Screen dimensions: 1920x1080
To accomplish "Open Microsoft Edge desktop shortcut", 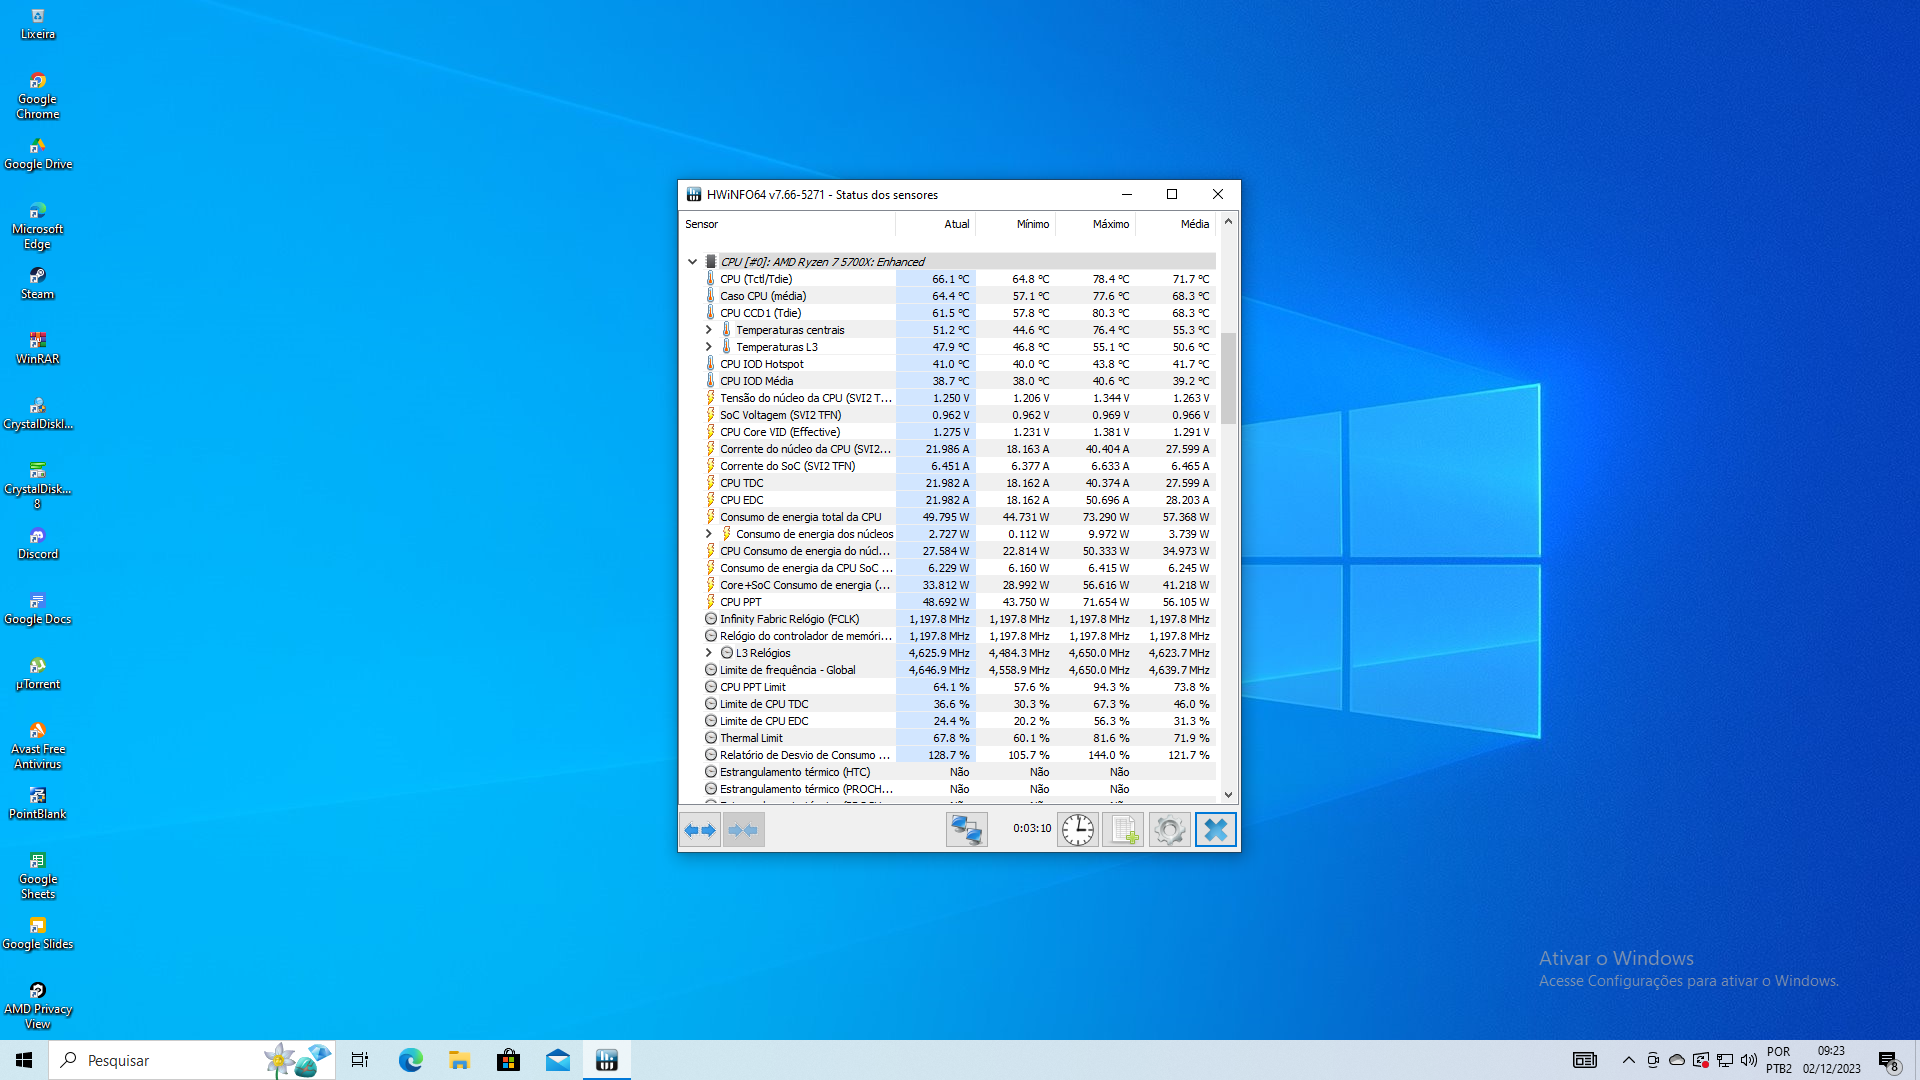I will point(38,226).
